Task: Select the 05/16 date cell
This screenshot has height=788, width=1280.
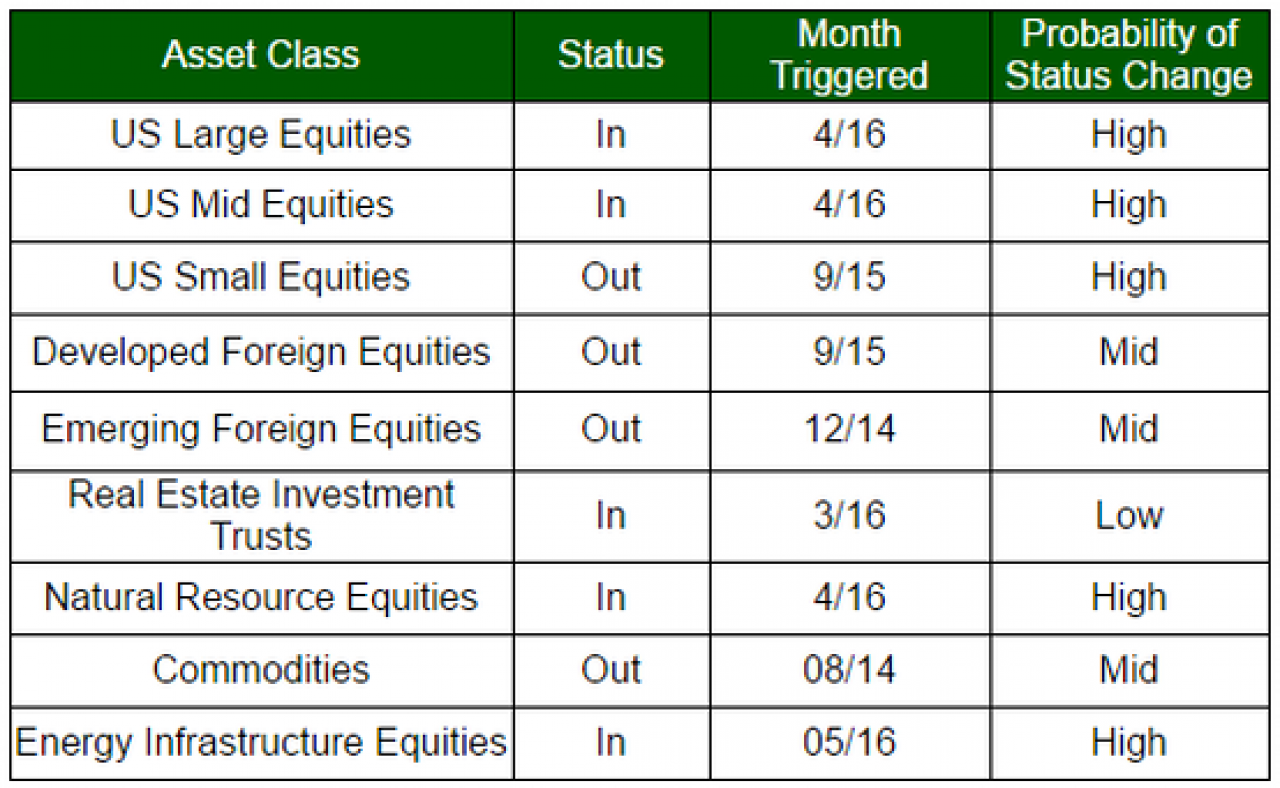Action: pos(850,743)
